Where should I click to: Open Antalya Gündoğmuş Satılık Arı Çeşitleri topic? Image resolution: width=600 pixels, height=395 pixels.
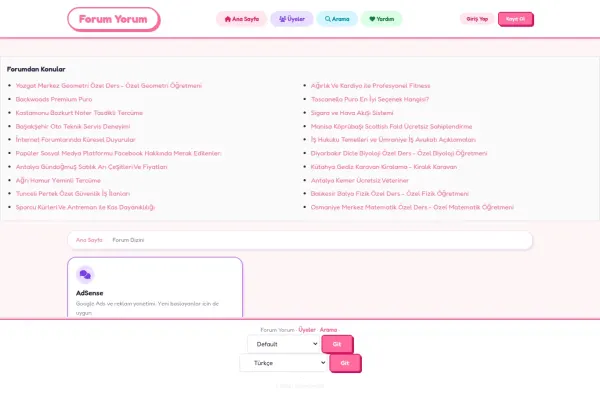tap(91, 167)
